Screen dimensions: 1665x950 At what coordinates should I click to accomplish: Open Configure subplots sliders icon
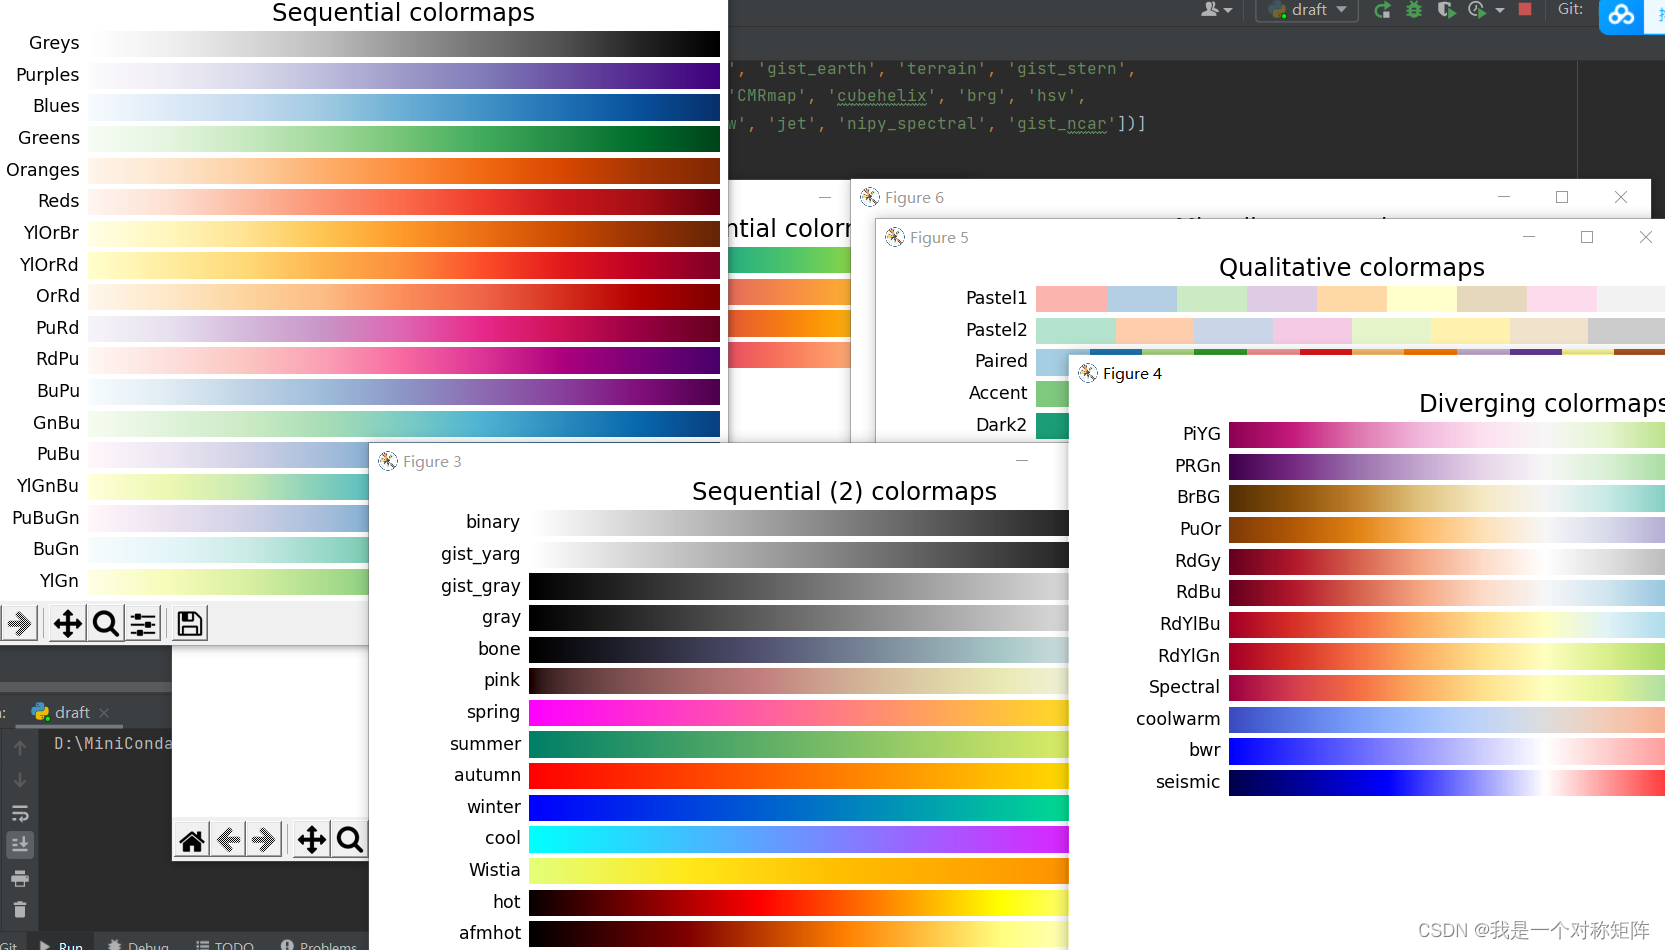pos(143,624)
